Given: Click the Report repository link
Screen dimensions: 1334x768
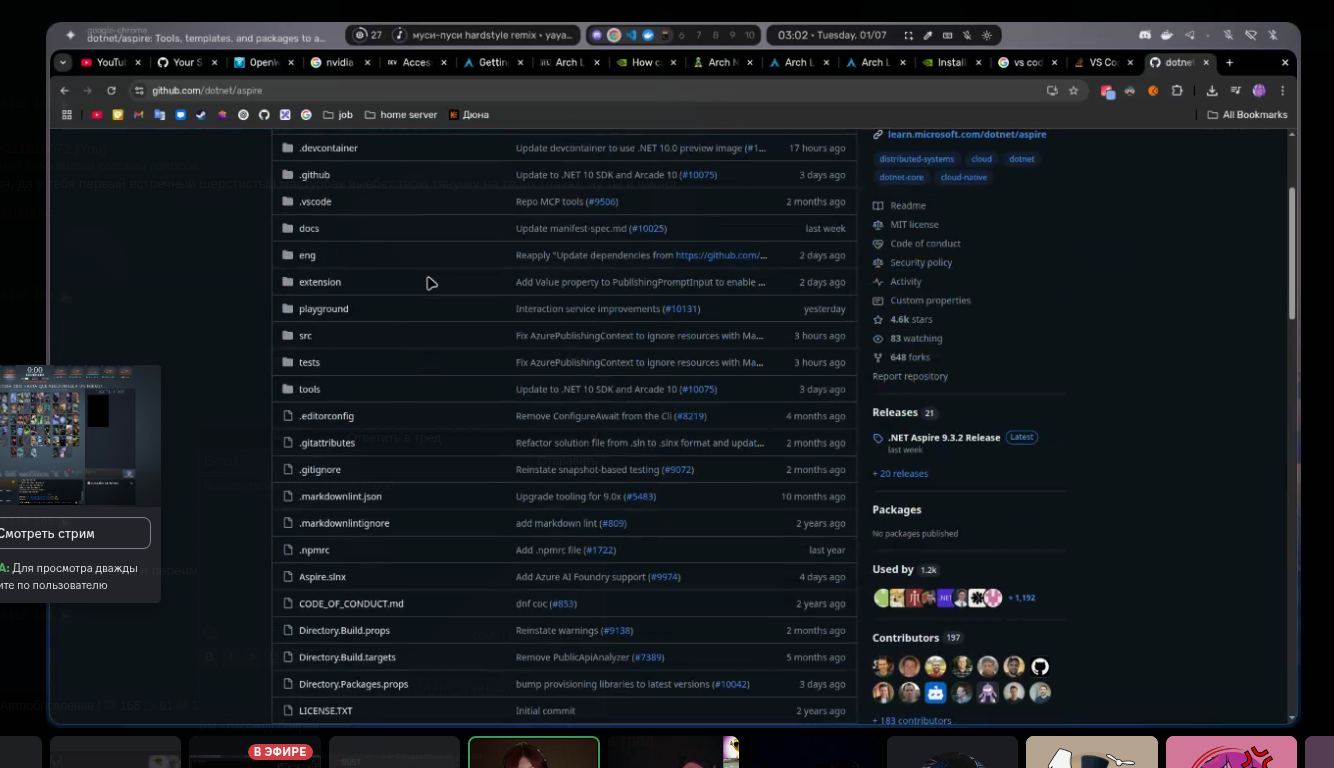Looking at the screenshot, I should [910, 377].
